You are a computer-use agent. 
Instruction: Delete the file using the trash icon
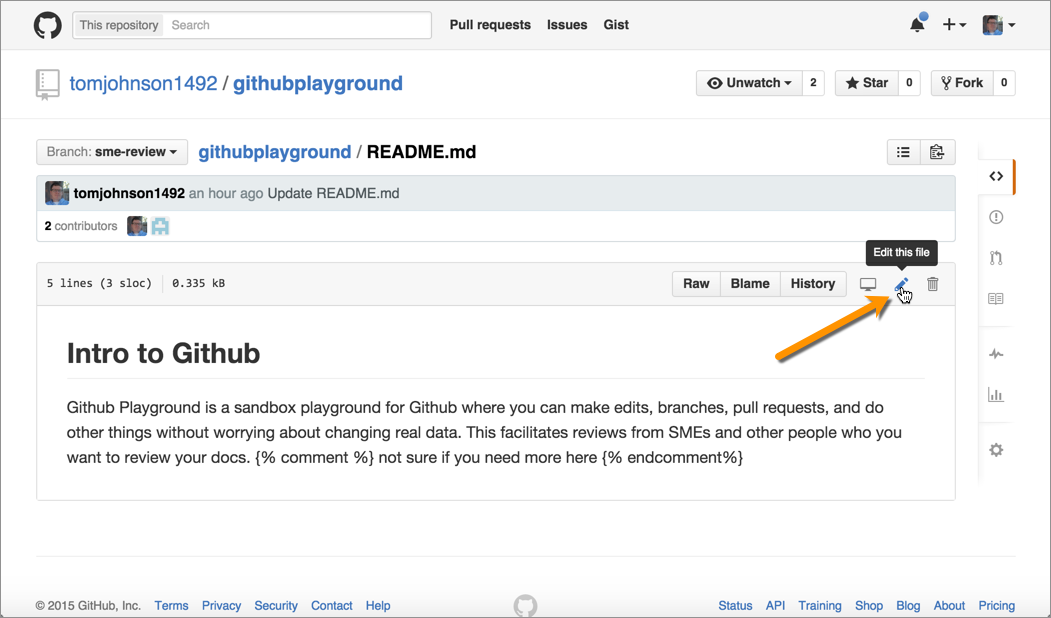pos(932,284)
